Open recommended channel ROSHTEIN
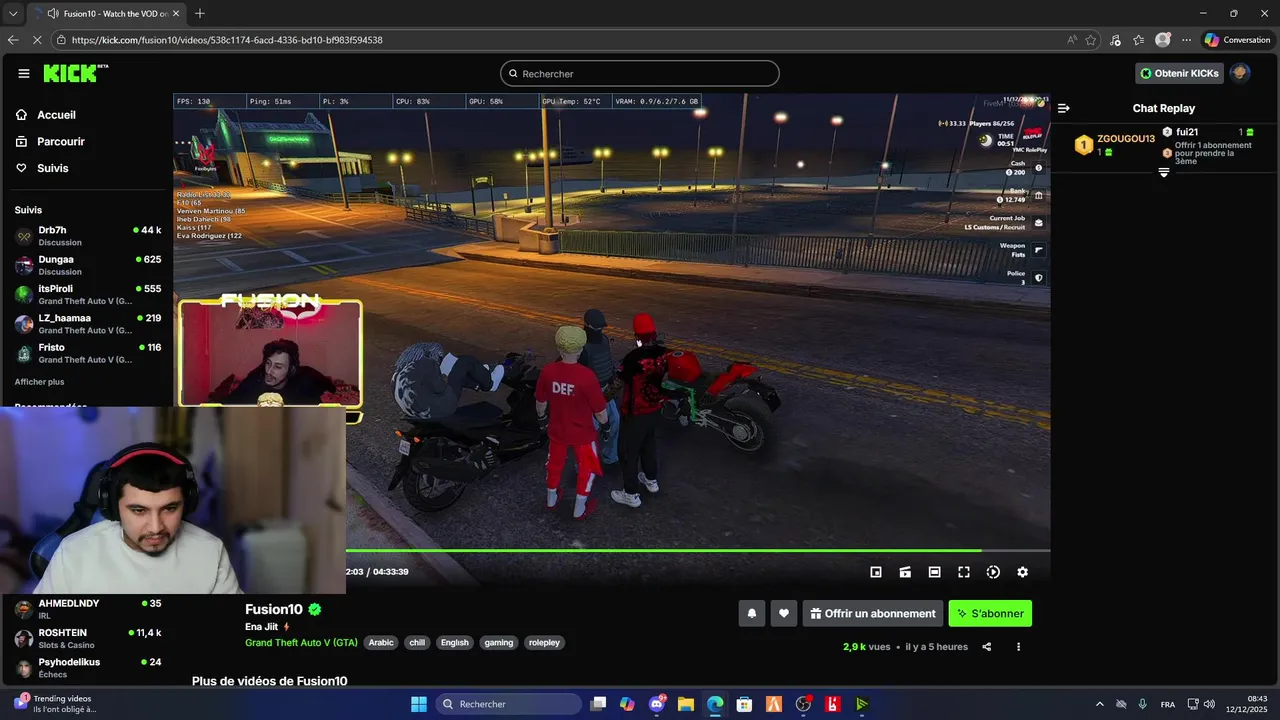Screen dimensions: 1280x720 88,638
